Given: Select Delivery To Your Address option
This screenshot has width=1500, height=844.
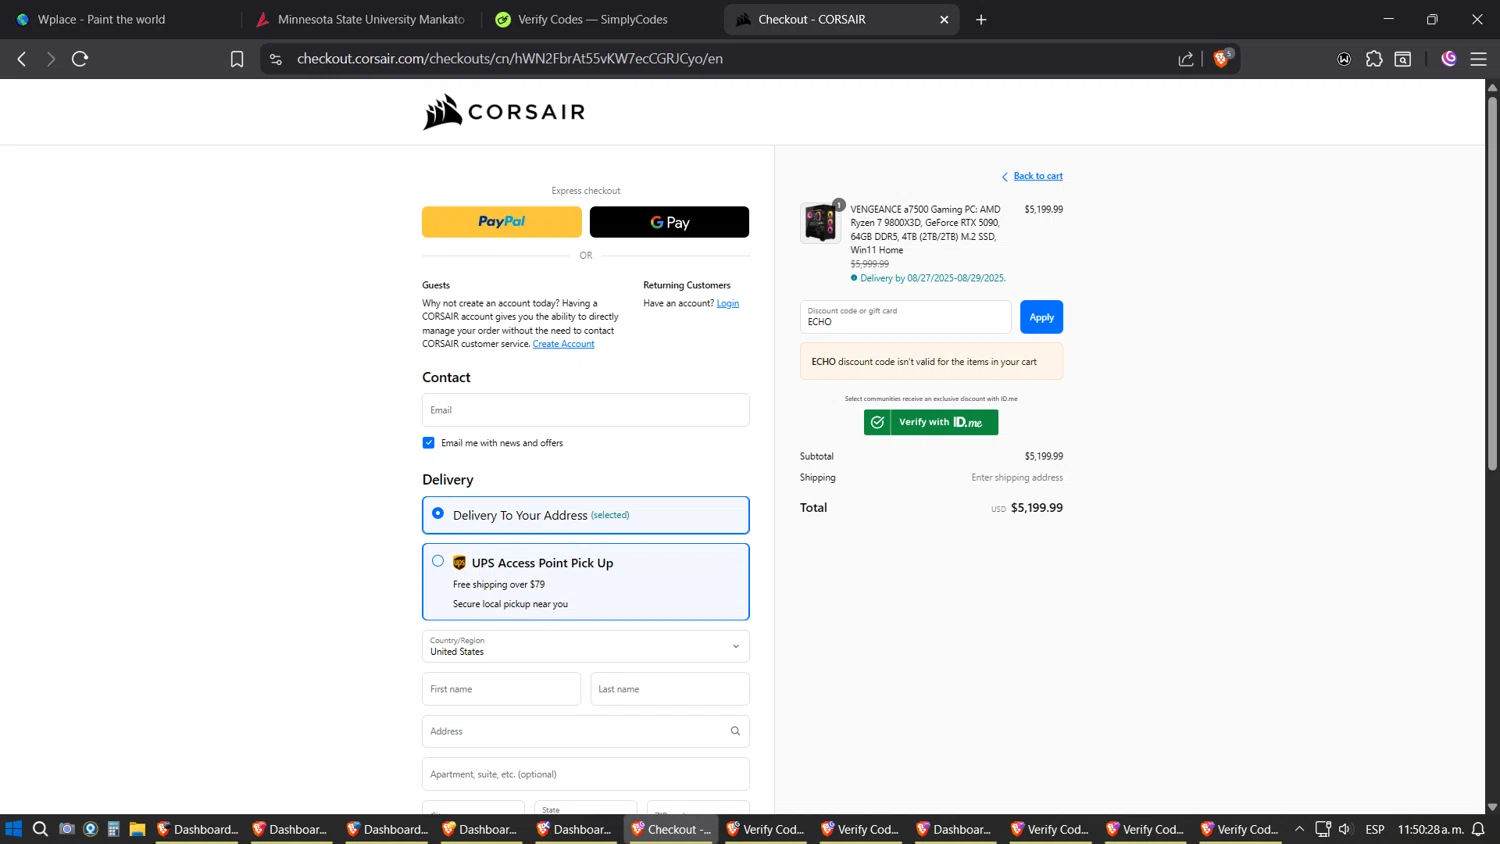Looking at the screenshot, I should pos(438,513).
